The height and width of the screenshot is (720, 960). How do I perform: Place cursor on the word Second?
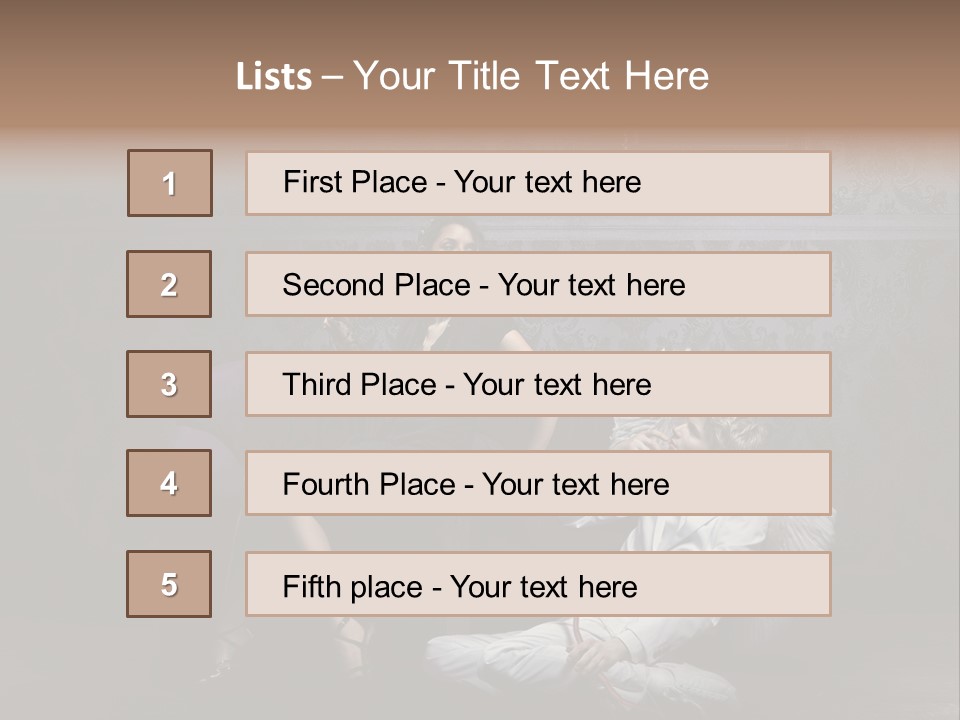pos(334,285)
